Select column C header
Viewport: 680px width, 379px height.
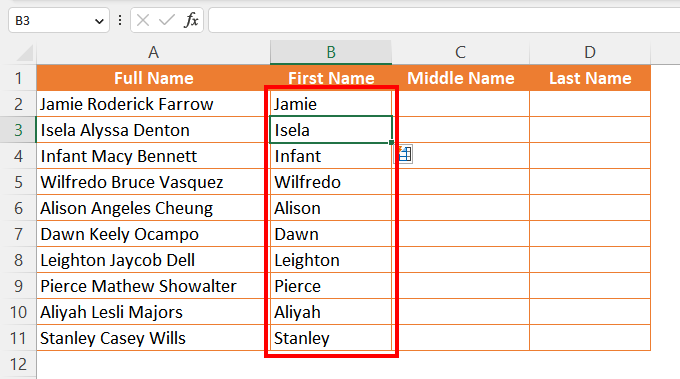(x=460, y=52)
